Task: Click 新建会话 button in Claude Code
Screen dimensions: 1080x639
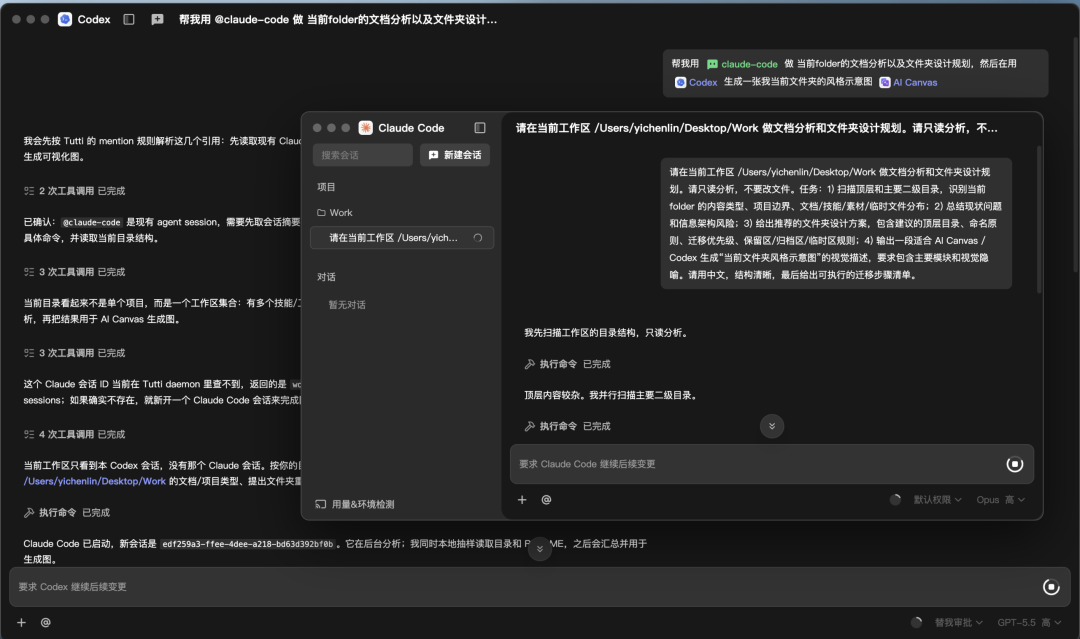Action: click(x=455, y=155)
